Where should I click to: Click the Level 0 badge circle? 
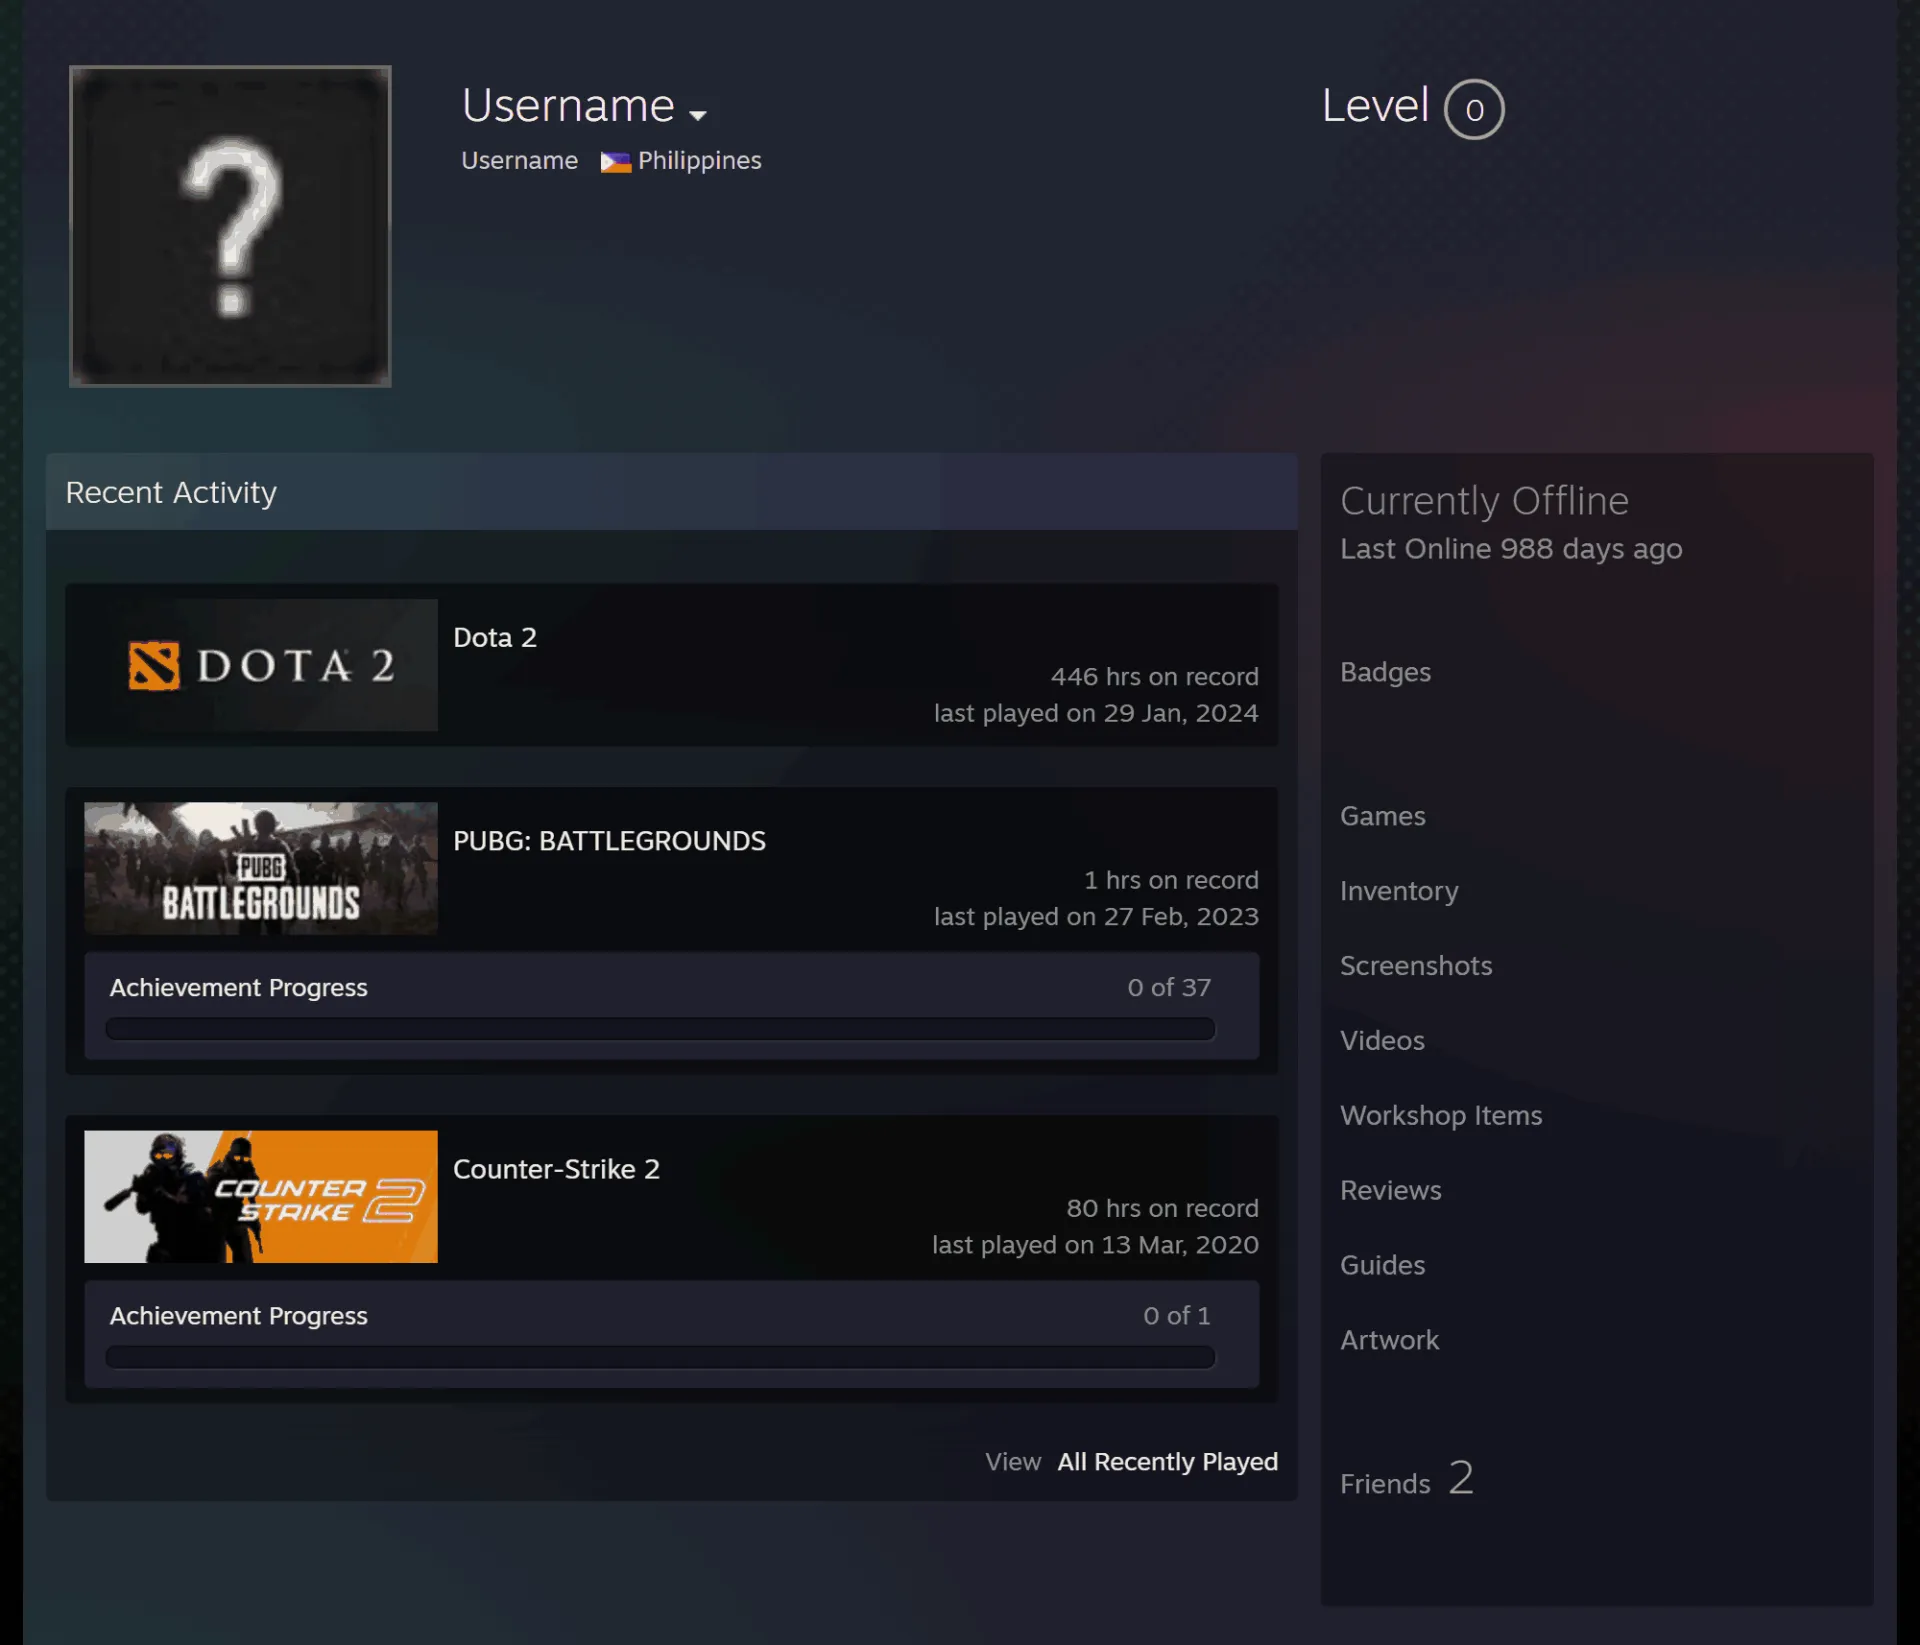point(1474,109)
